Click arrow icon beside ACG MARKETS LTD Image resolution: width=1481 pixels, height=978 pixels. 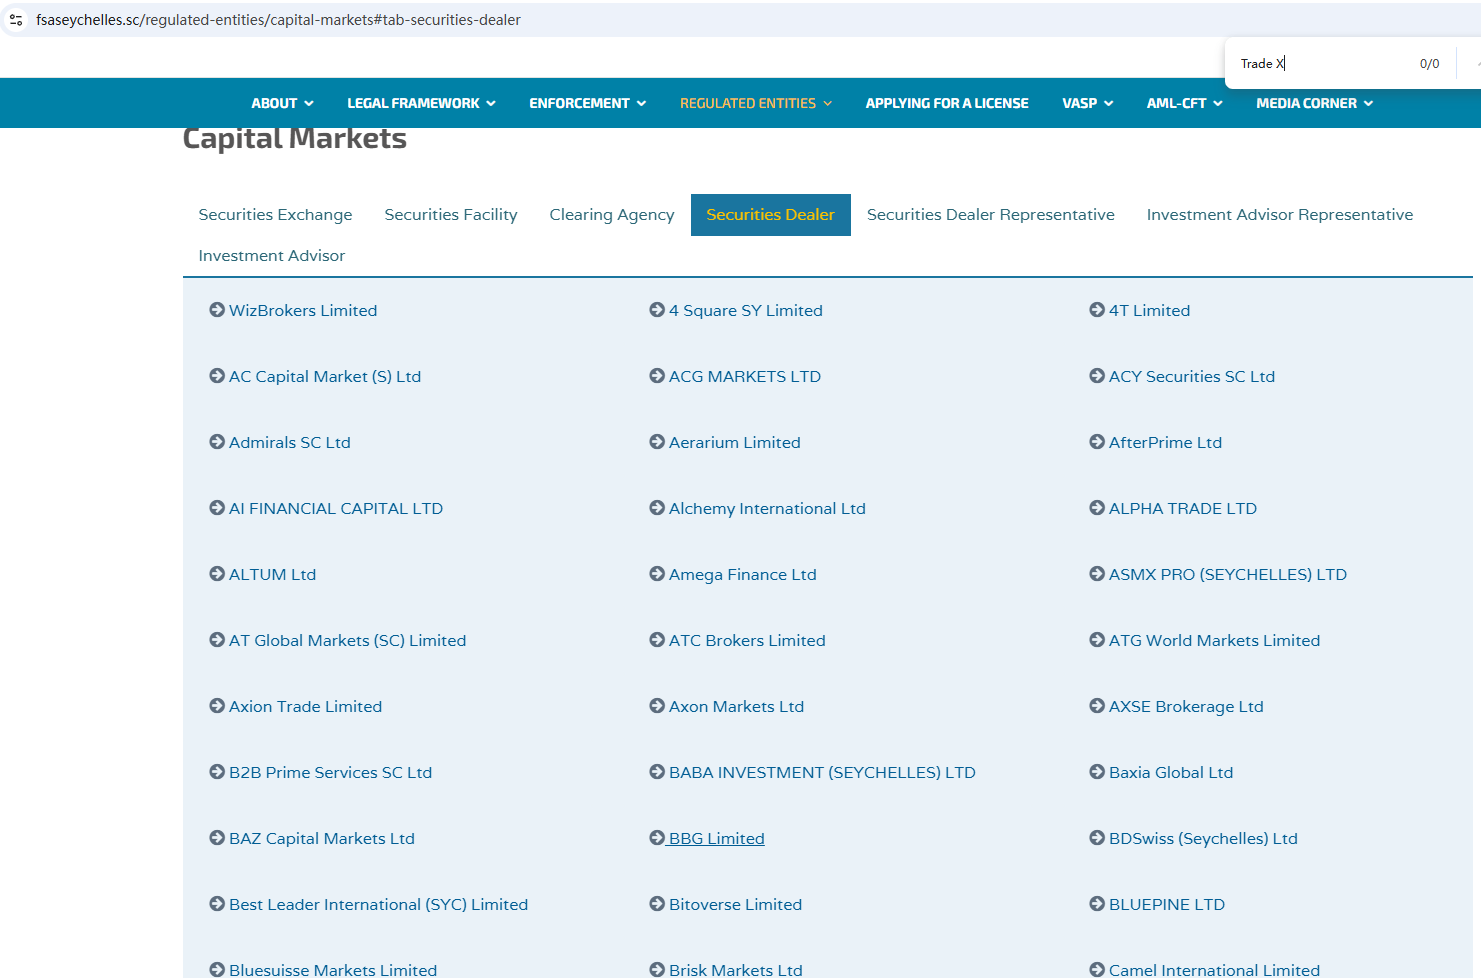tap(657, 376)
